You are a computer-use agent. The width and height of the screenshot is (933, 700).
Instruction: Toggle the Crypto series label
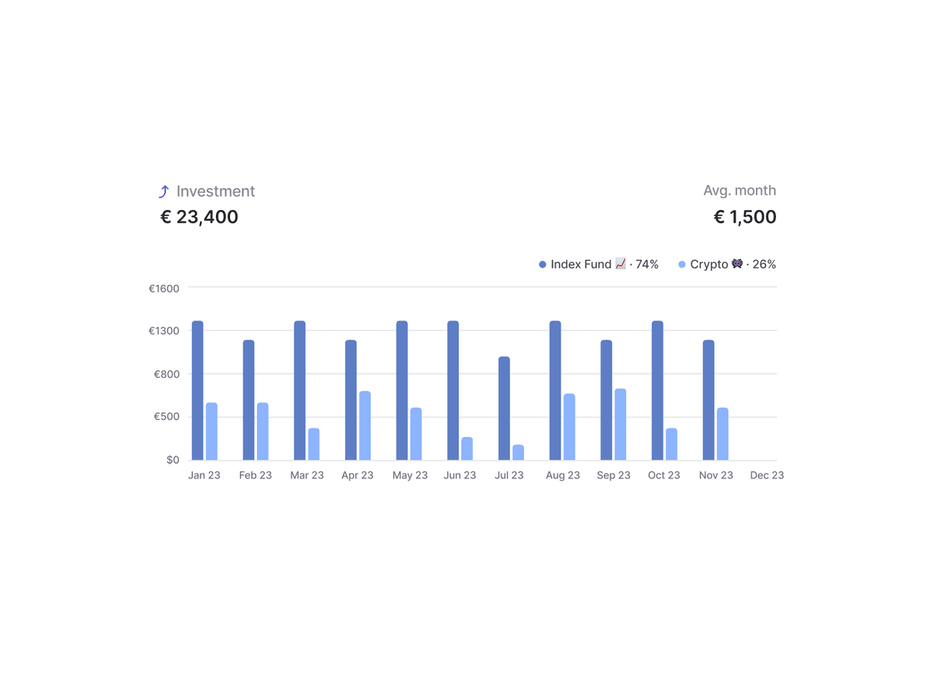click(x=709, y=265)
